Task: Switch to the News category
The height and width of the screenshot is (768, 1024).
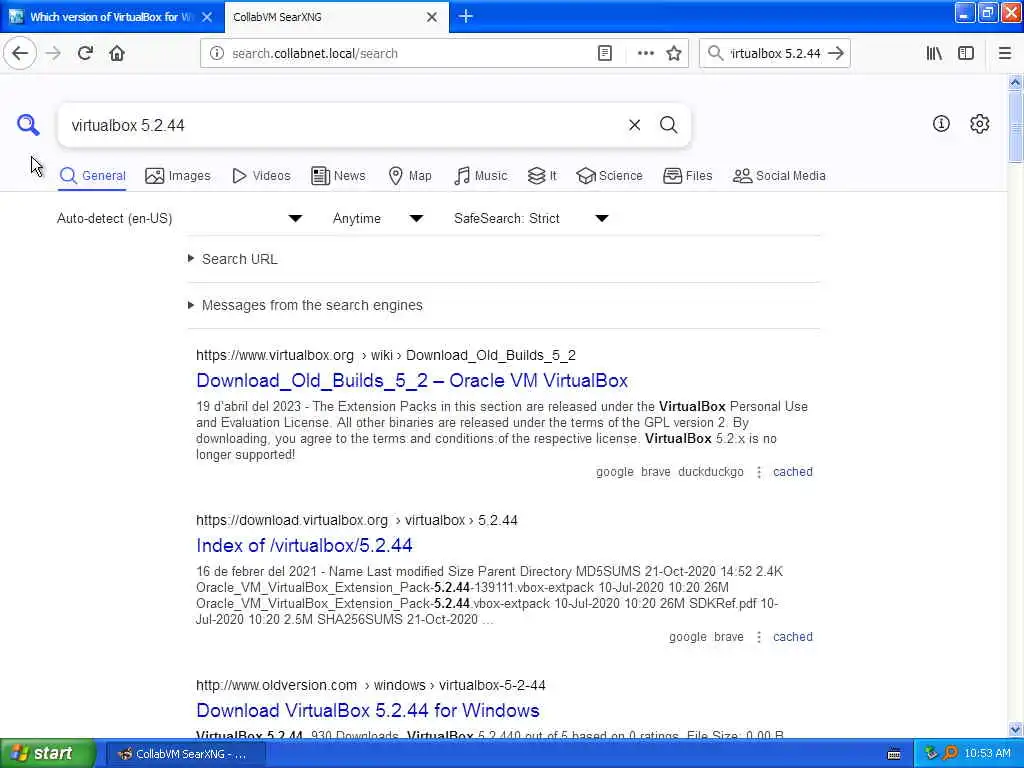Action: [x=338, y=176]
